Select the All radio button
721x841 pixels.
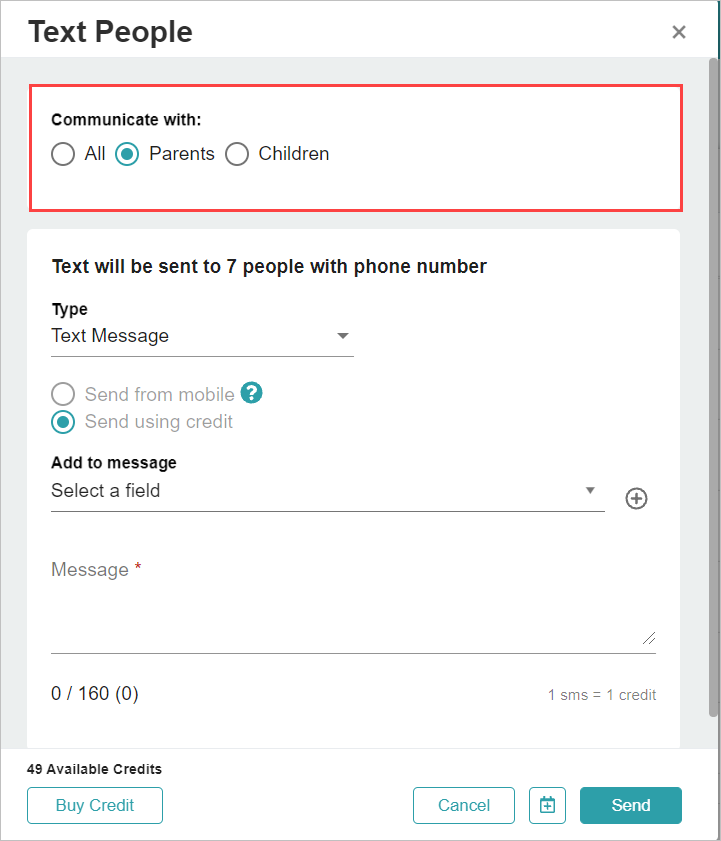63,154
